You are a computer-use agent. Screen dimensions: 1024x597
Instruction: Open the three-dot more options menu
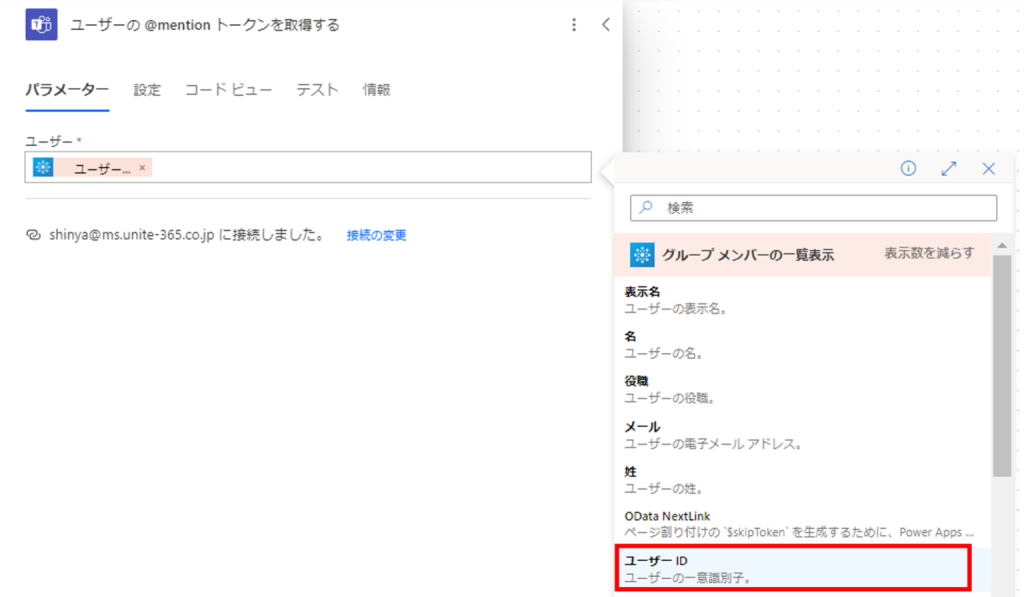(x=573, y=25)
